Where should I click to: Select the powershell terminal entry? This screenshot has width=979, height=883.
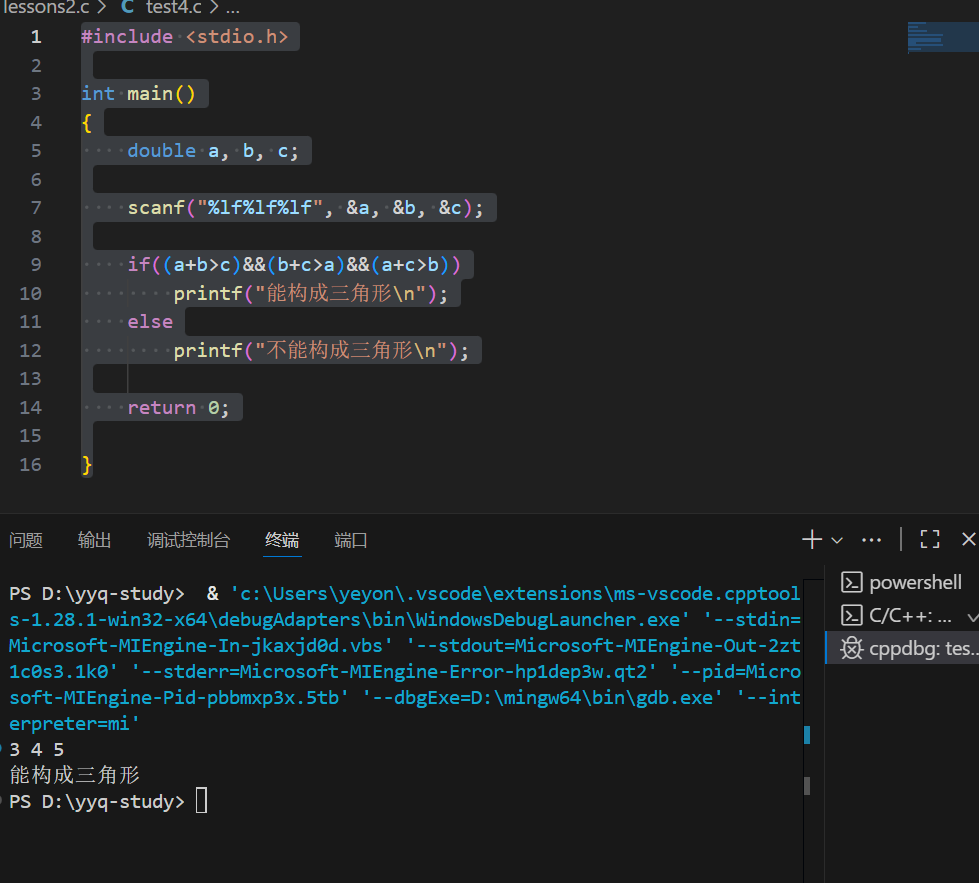pos(903,582)
